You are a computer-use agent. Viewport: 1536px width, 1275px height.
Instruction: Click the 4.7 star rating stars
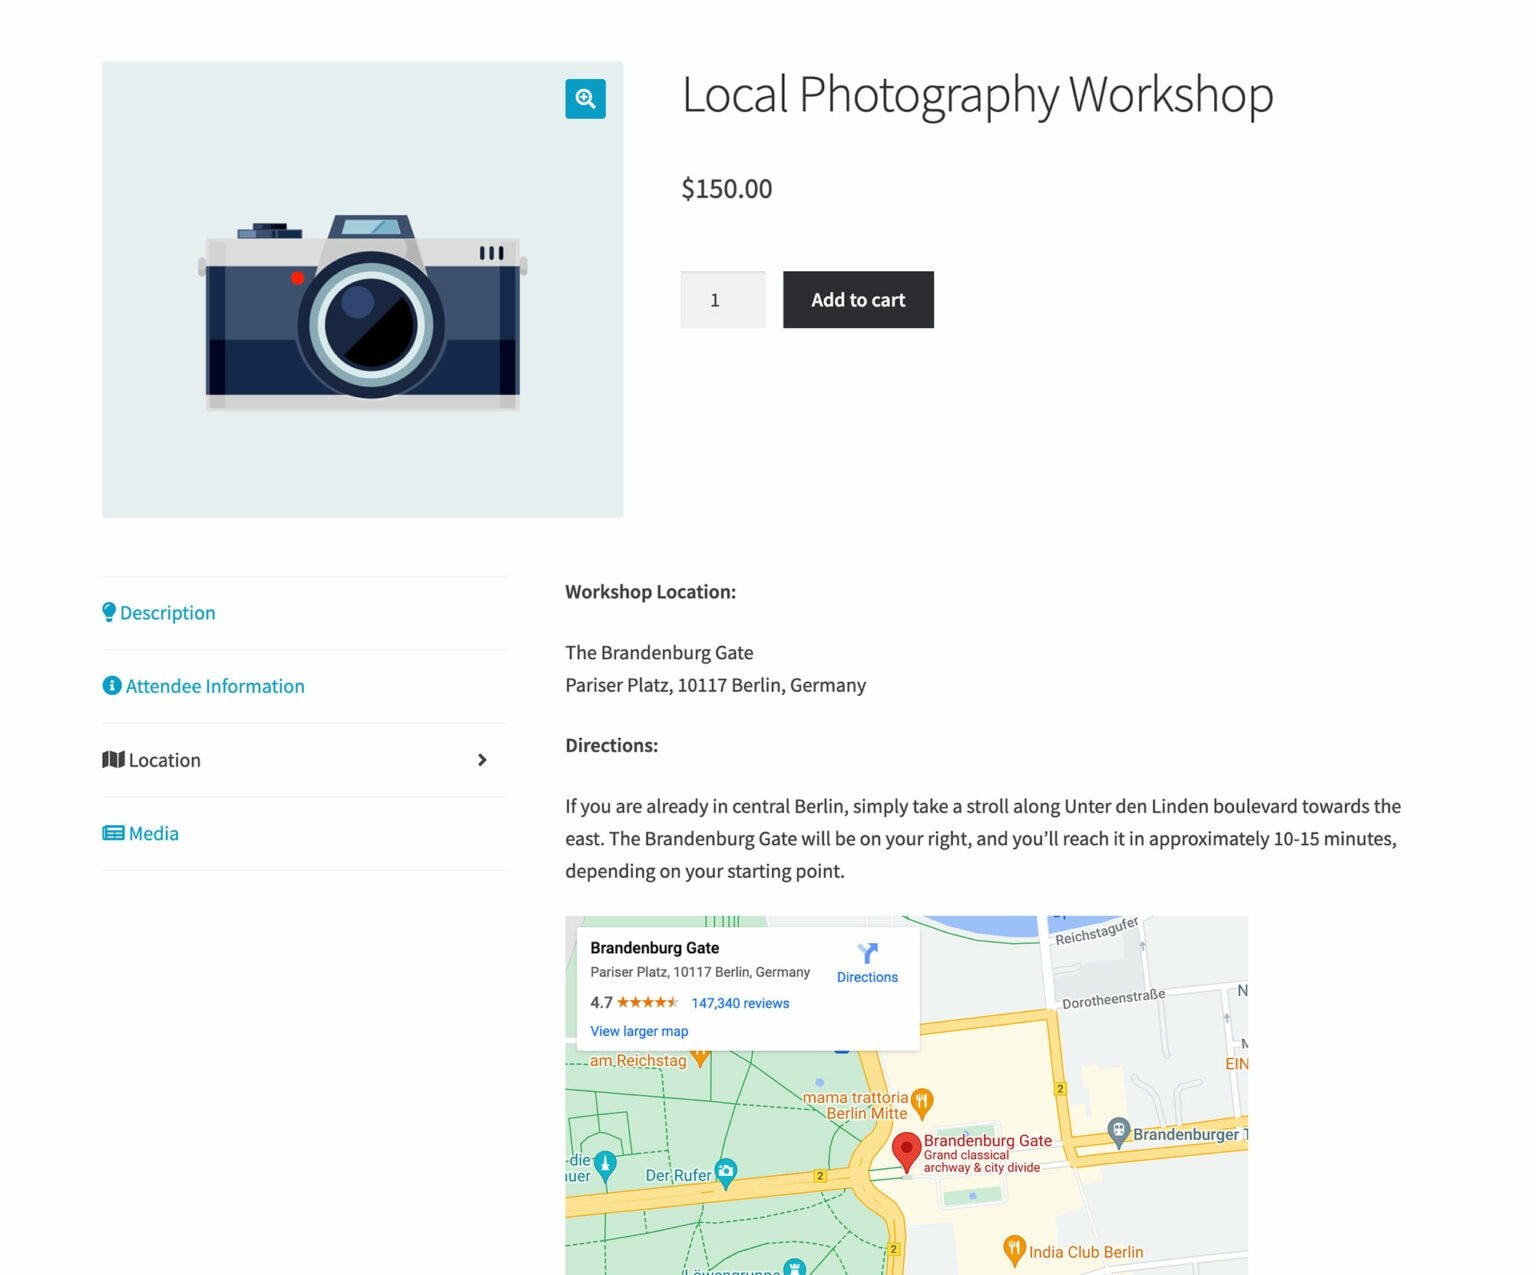coord(646,1002)
